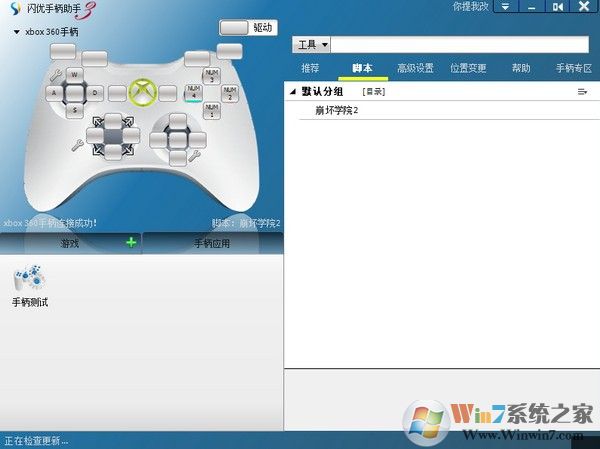This screenshot has width=600, height=449.
Task: Click the left stick center button
Action: click(75, 93)
